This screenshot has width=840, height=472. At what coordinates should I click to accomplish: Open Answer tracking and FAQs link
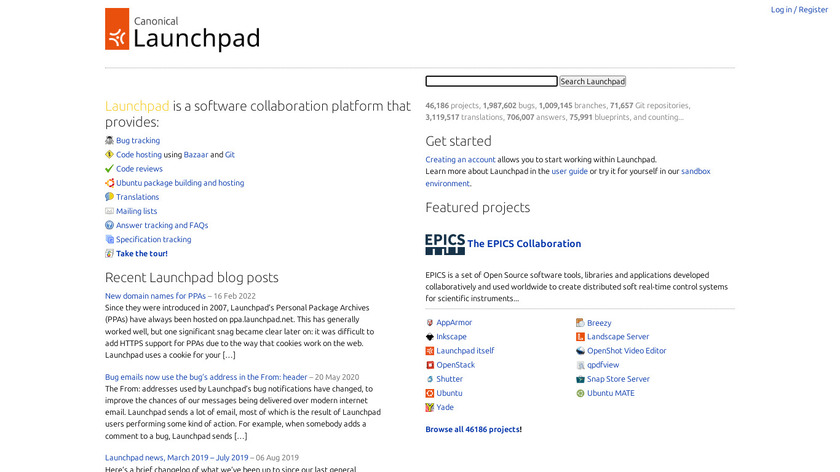click(x=162, y=225)
